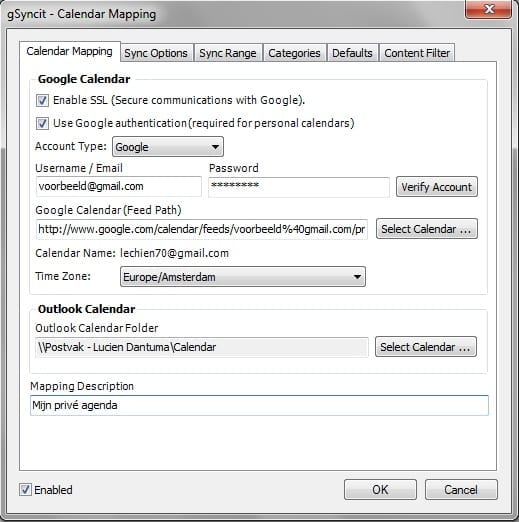Click Select Calendar next to the Feed Path
This screenshot has height=522, width=519.
pos(427,229)
